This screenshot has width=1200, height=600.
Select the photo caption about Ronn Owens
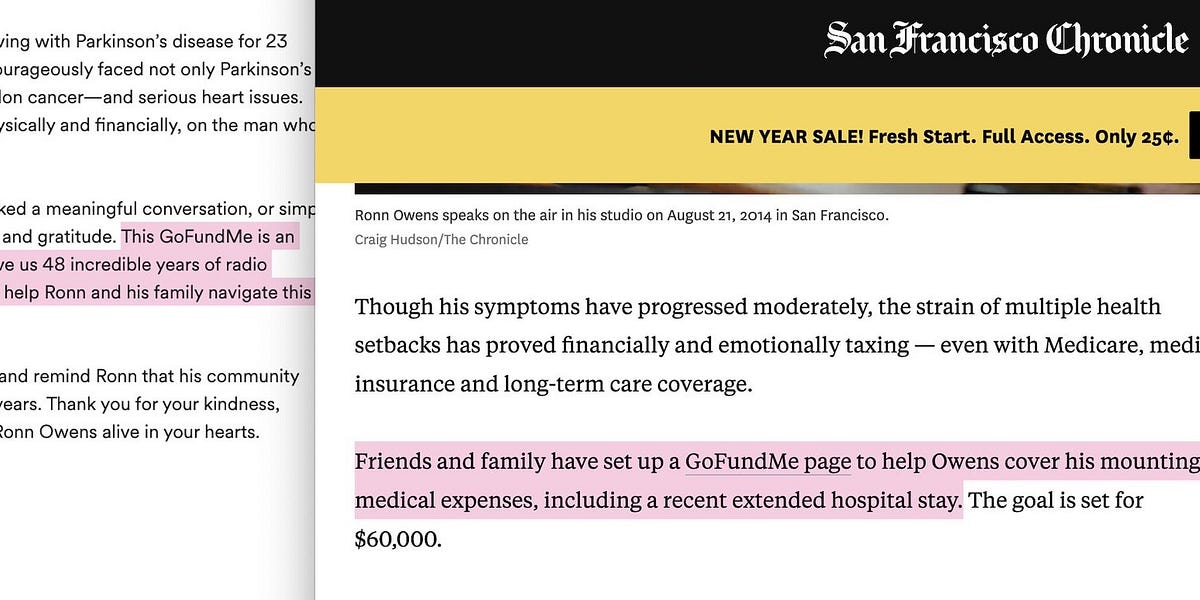pyautogui.click(x=622, y=215)
